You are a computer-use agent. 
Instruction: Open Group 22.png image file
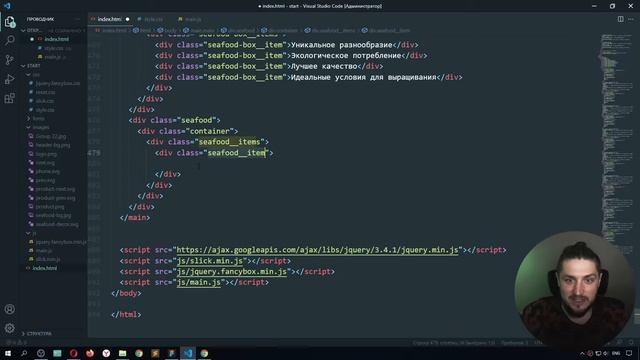(x=50, y=136)
